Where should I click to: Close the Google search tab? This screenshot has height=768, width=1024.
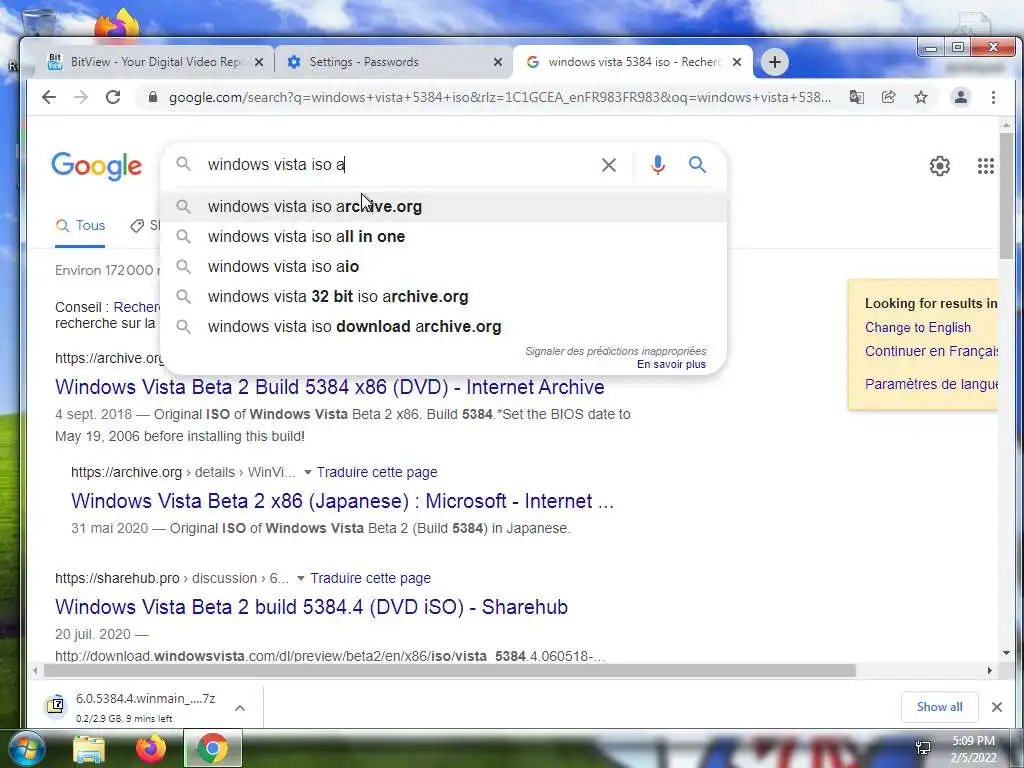pyautogui.click(x=737, y=62)
